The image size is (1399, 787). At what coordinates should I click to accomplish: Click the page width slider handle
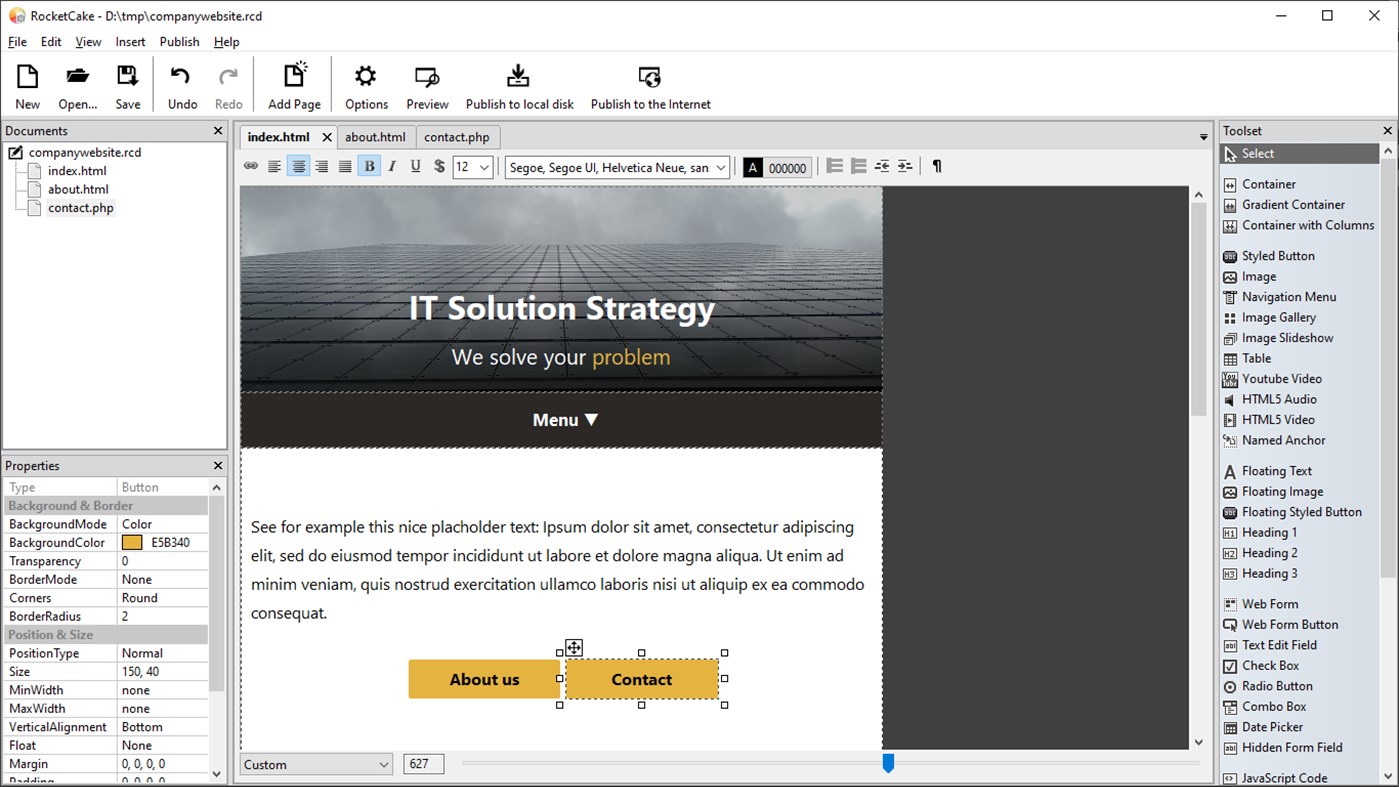[x=888, y=764]
